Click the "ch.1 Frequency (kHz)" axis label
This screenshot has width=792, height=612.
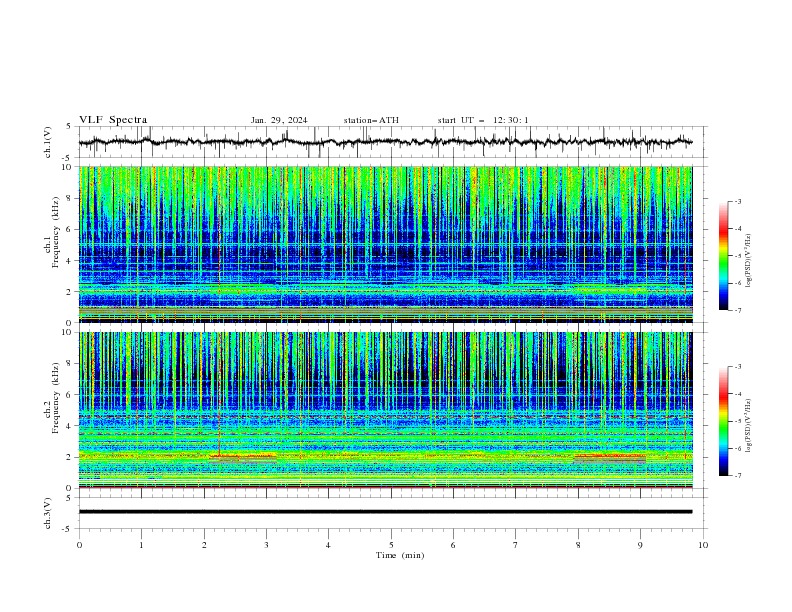click(x=53, y=232)
